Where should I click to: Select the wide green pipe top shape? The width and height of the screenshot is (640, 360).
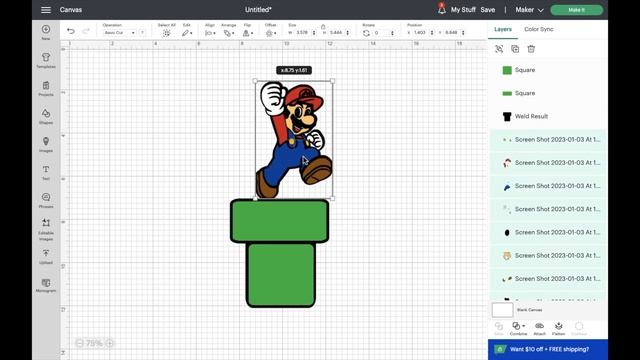280,221
